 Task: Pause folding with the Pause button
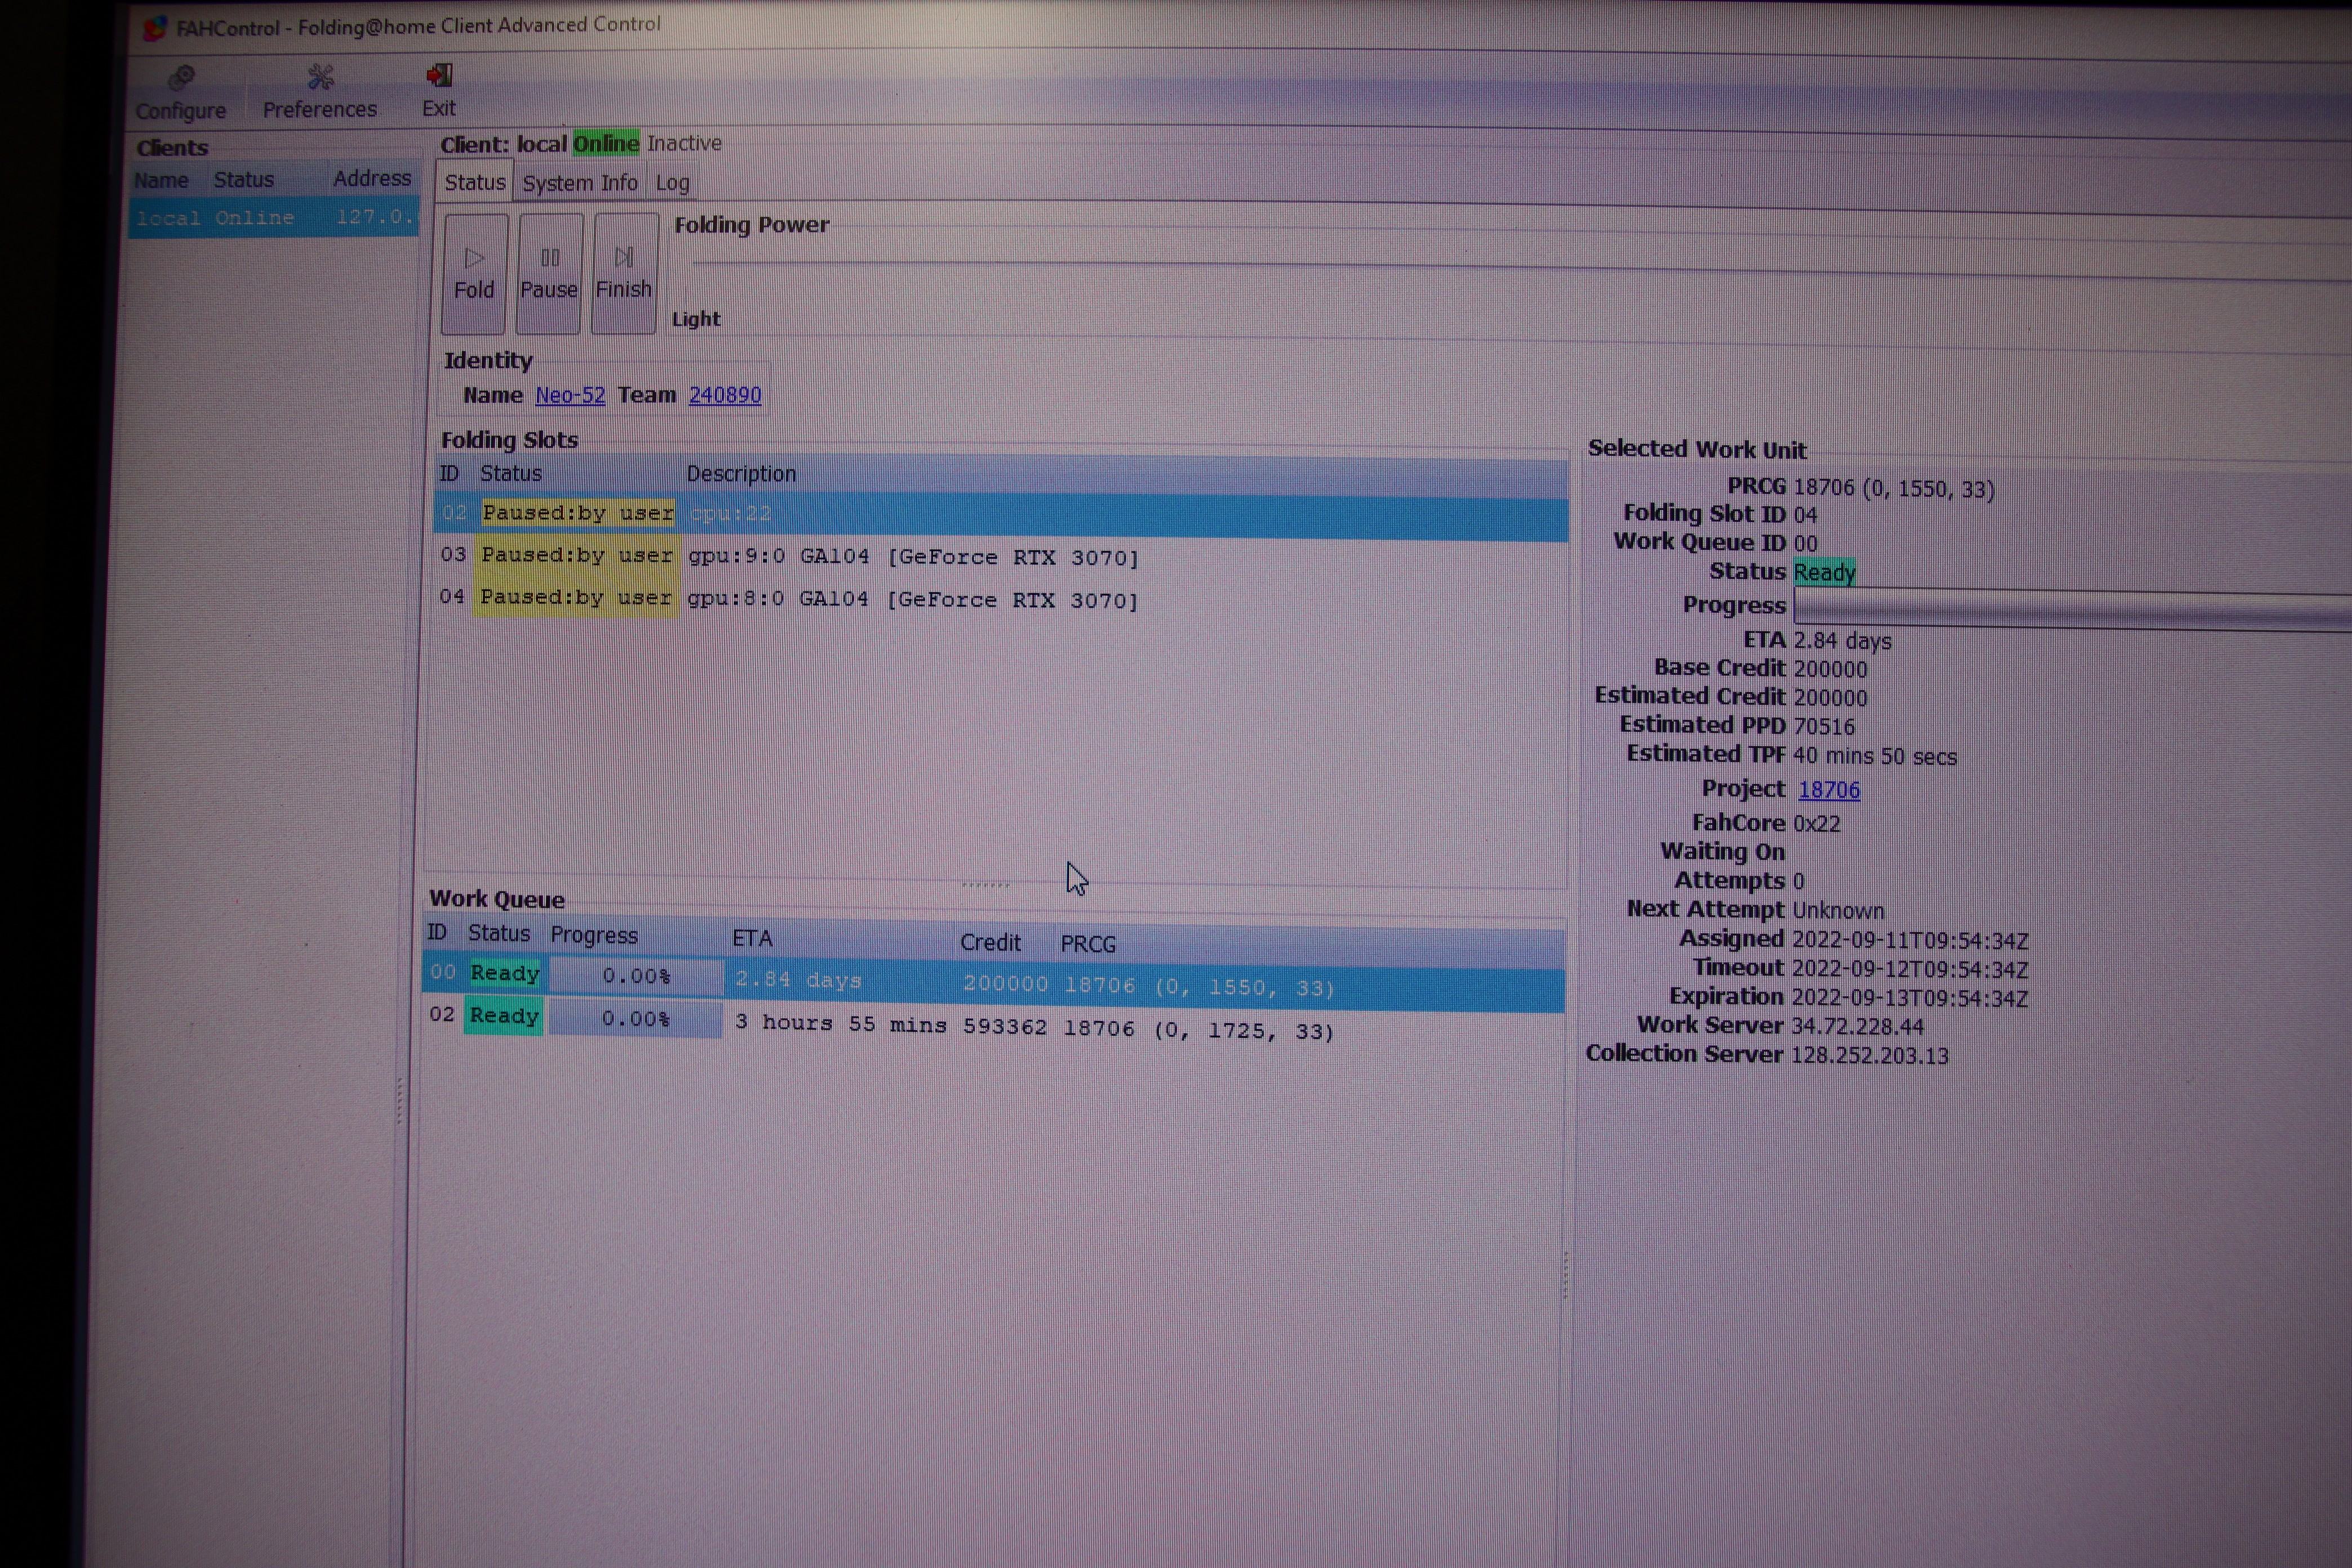[x=549, y=273]
